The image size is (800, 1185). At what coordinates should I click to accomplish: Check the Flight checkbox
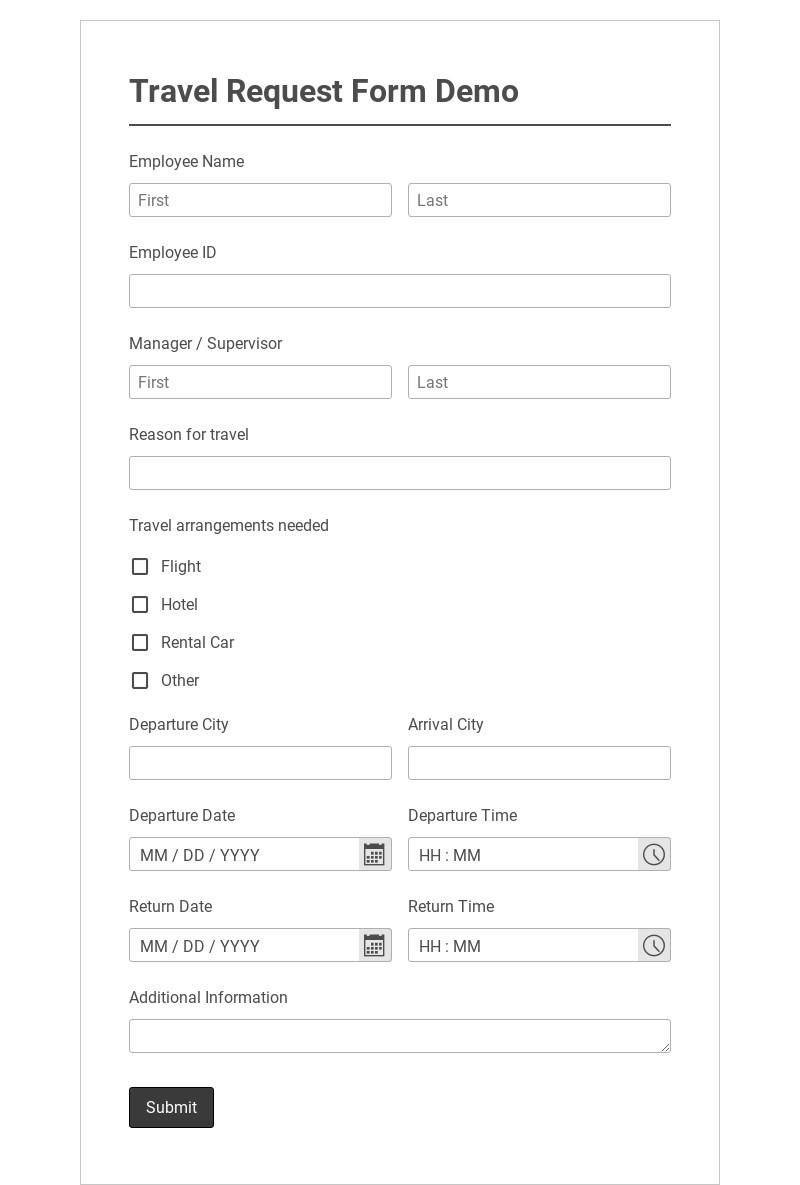[140, 567]
